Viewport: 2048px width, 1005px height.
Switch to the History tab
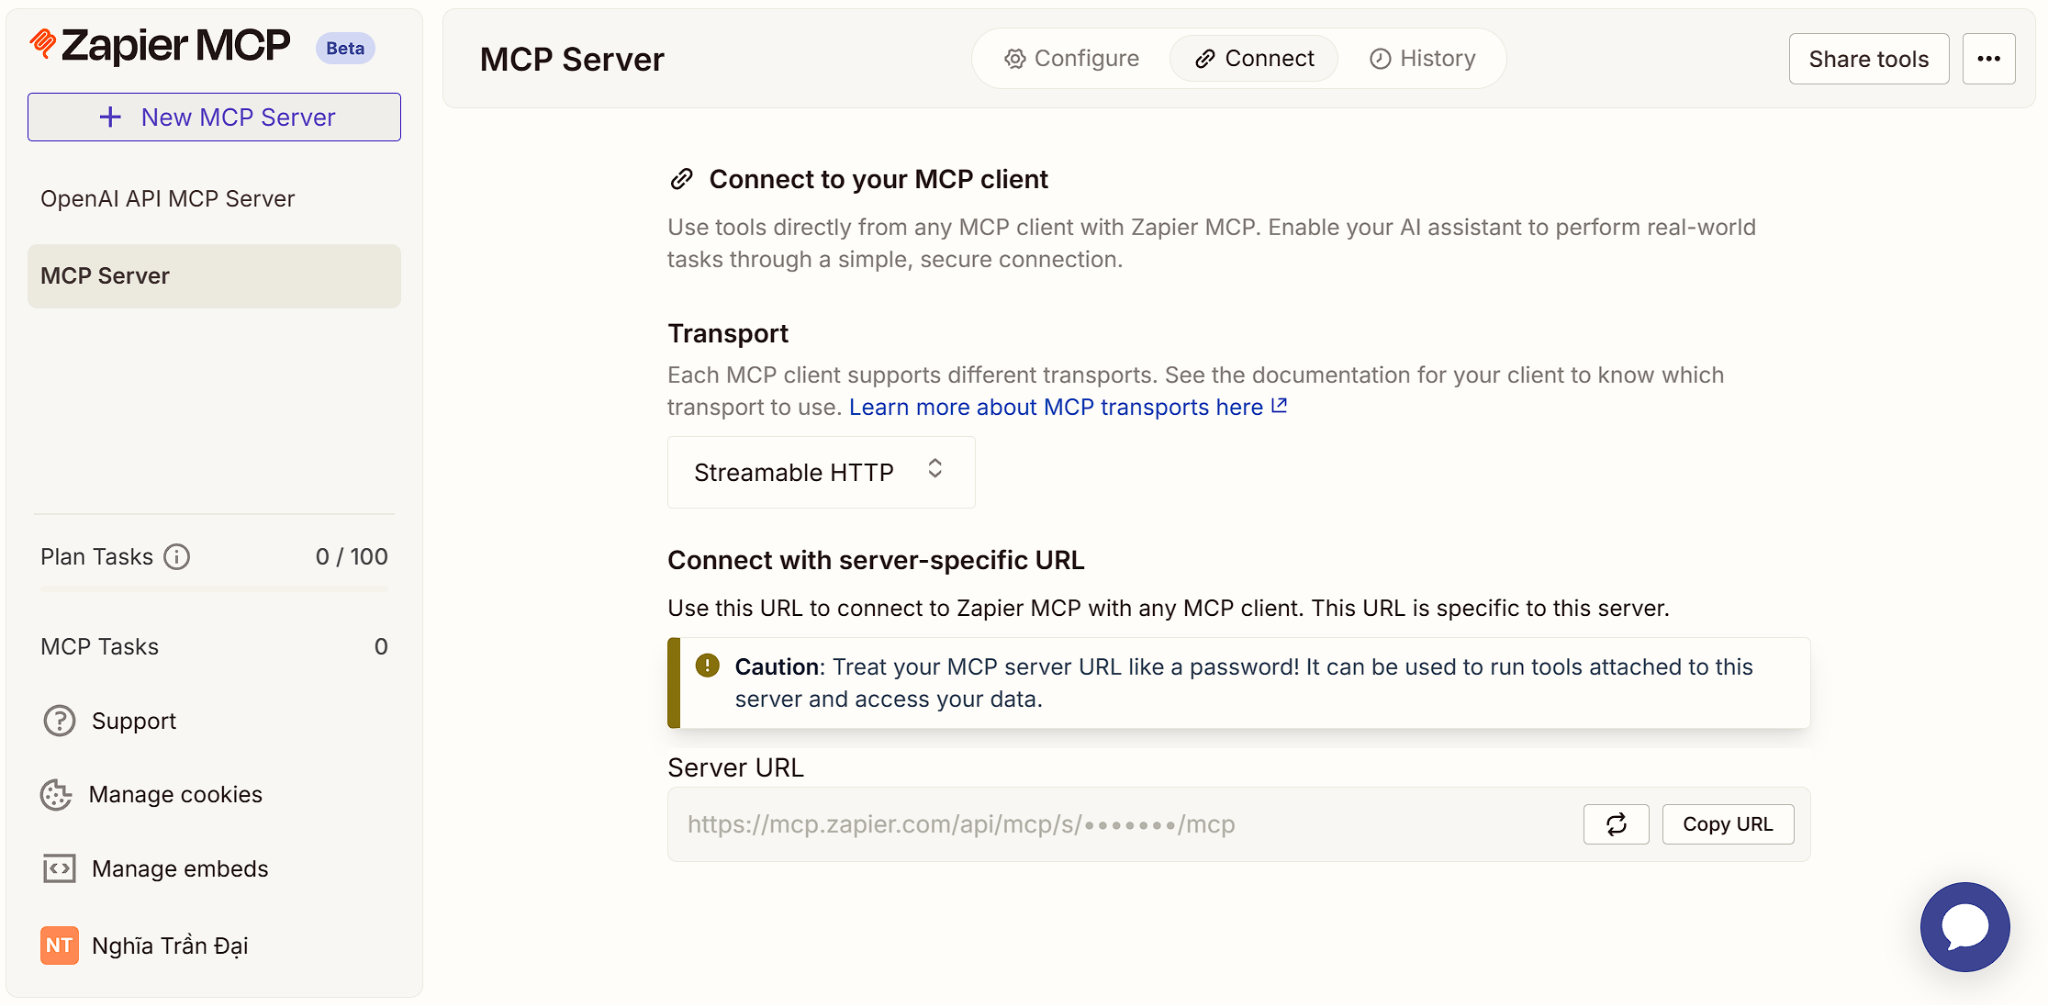click(1422, 59)
